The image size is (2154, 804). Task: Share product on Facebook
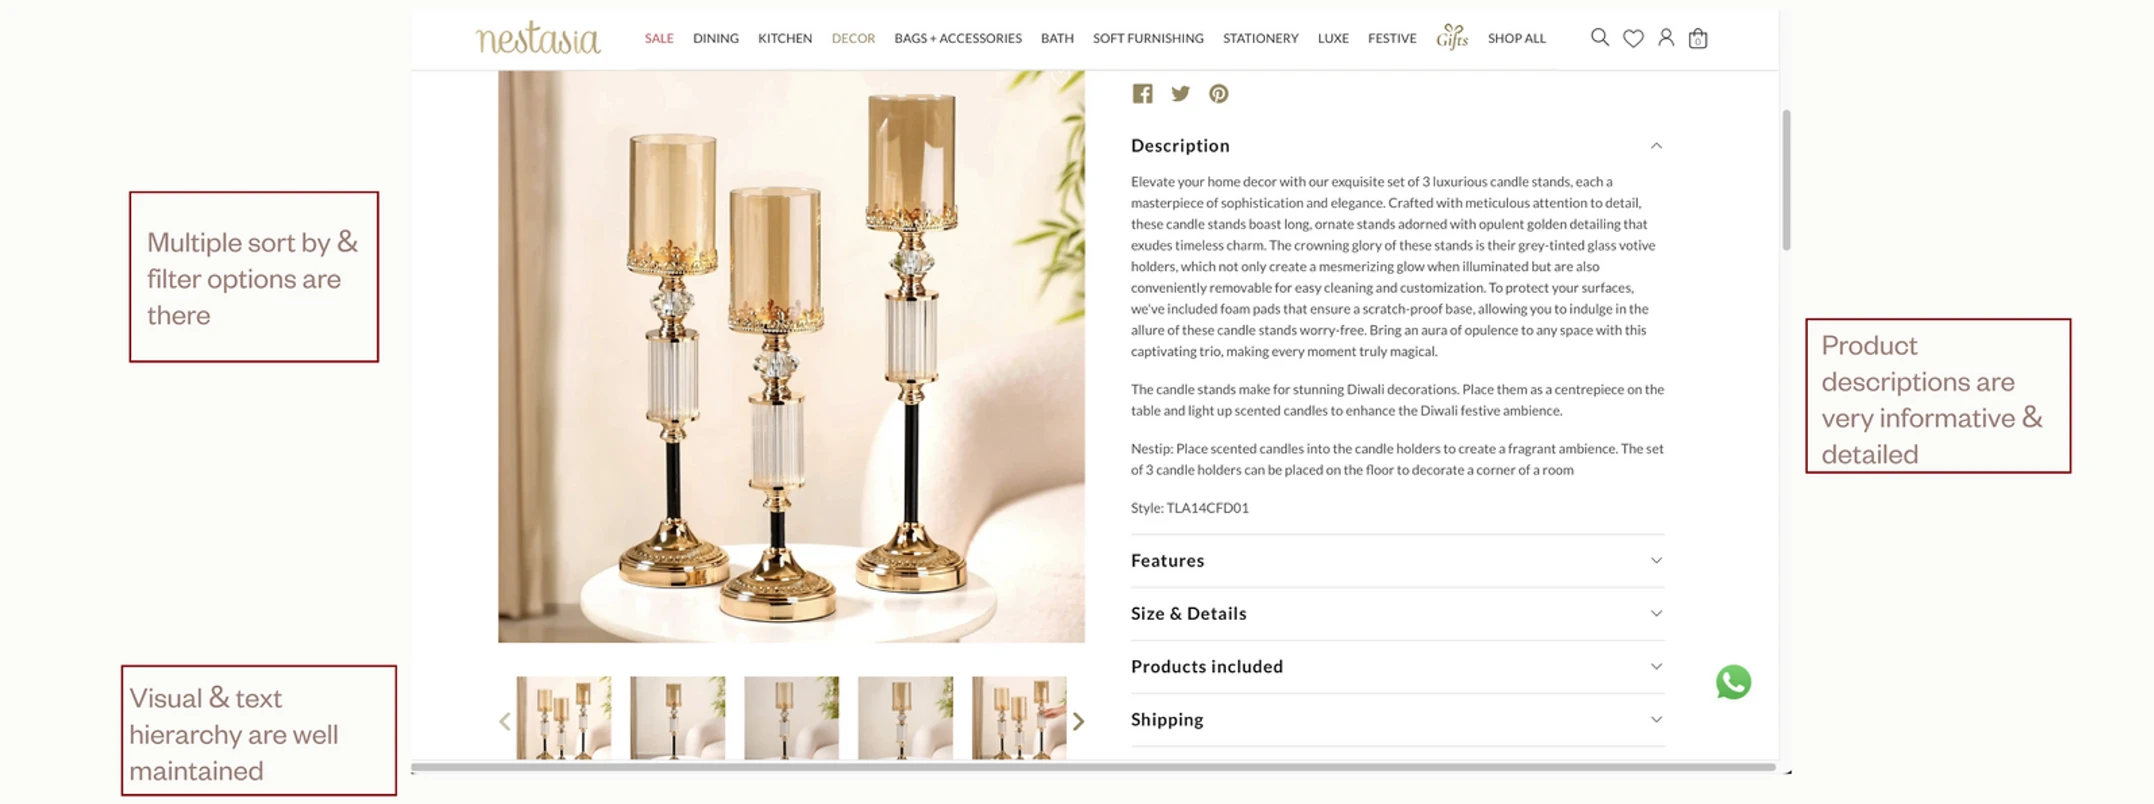point(1142,94)
